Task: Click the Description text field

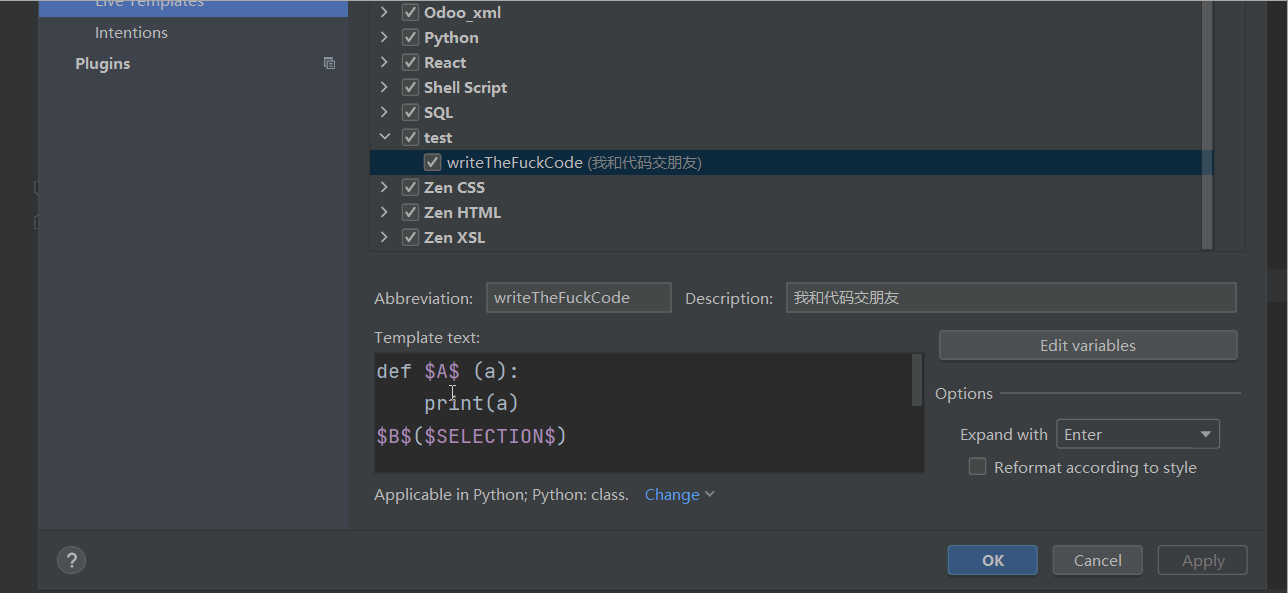Action: click(1011, 298)
